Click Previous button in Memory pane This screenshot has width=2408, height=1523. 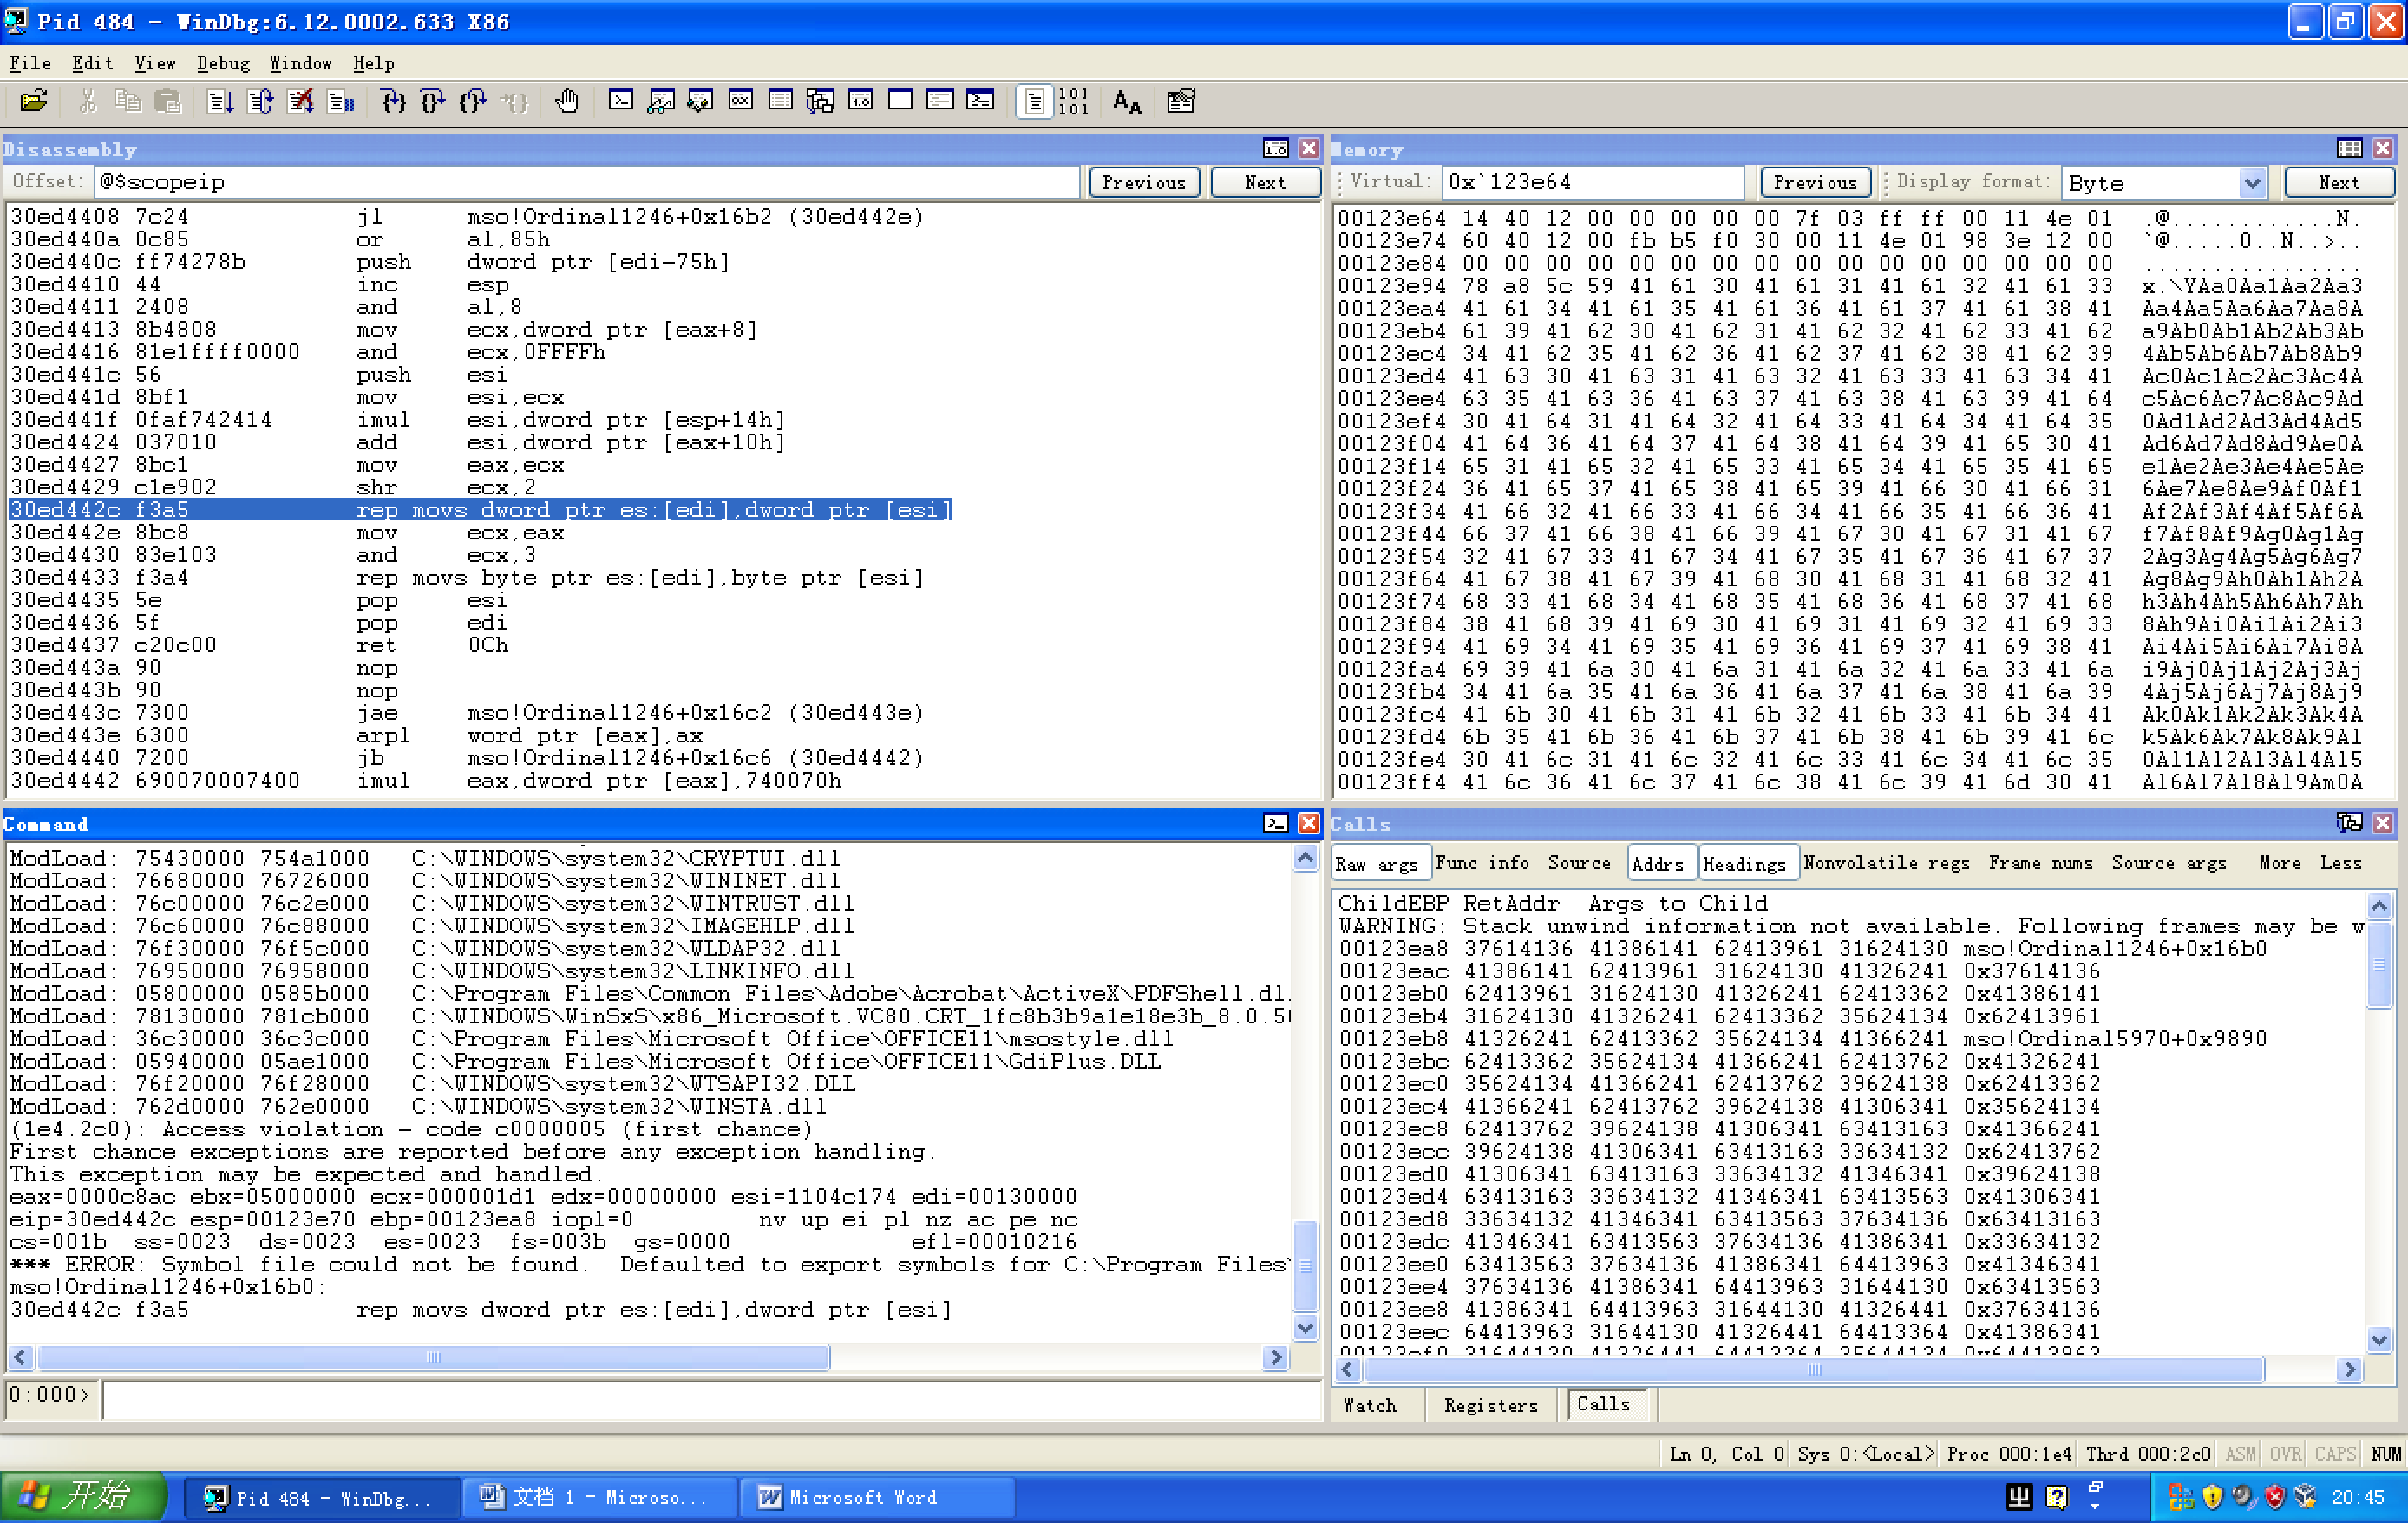[1814, 183]
